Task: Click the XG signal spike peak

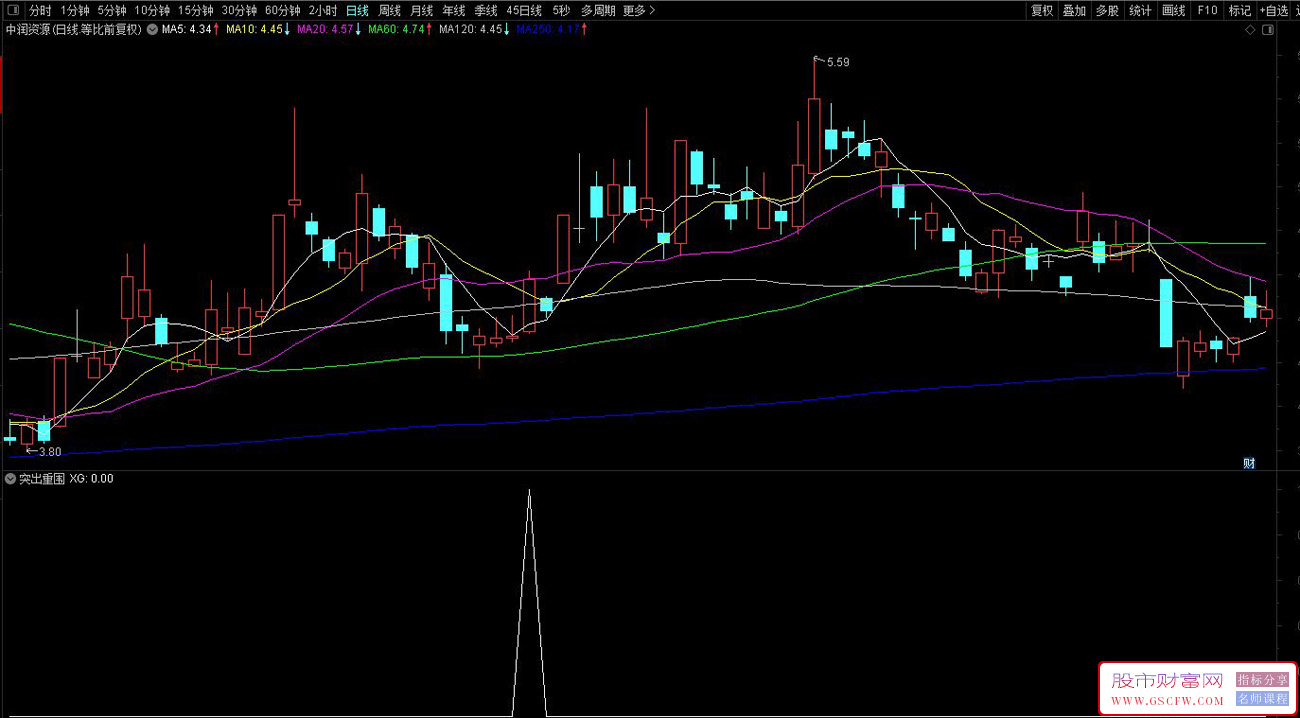Action: [529, 491]
